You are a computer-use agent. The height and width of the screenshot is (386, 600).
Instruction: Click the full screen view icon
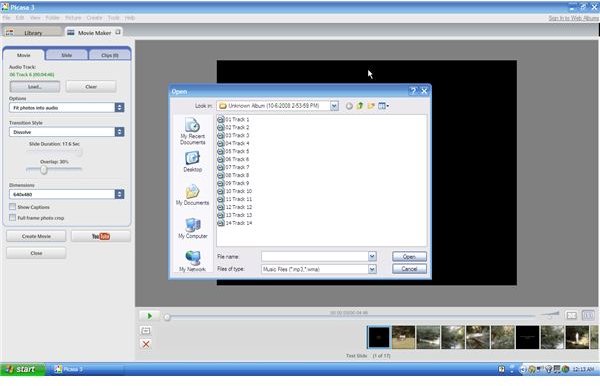(x=571, y=316)
